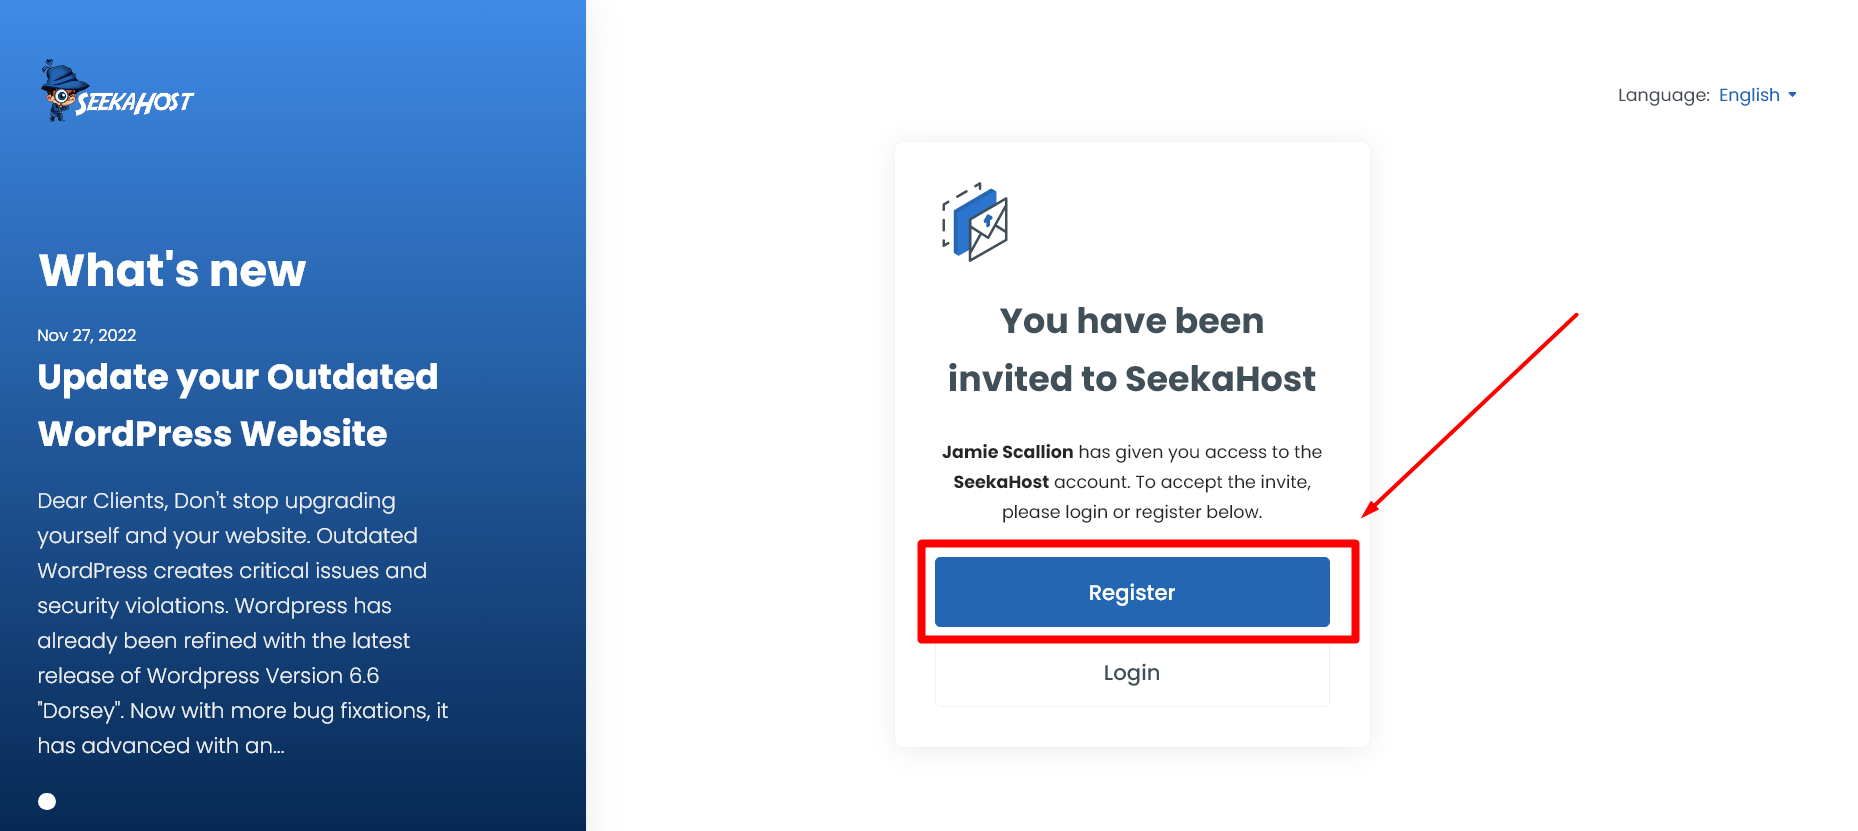Viewport: 1858px width, 831px height.
Task: Expand the caret arrow next to English
Action: click(x=1794, y=95)
